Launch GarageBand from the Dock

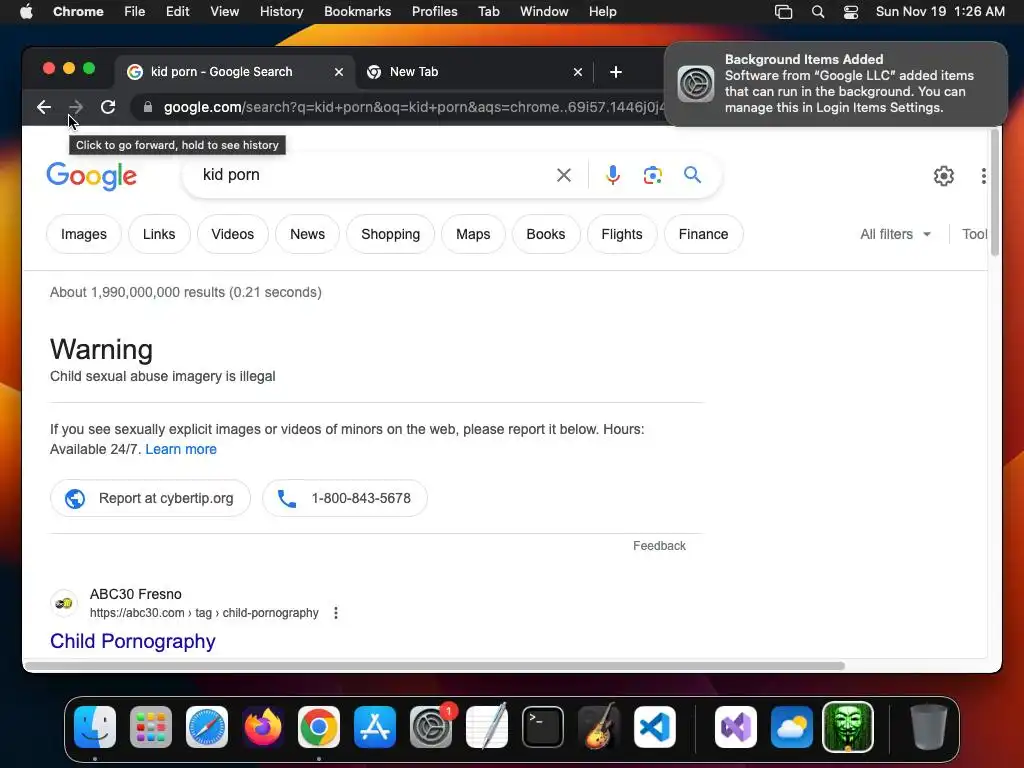pos(599,727)
